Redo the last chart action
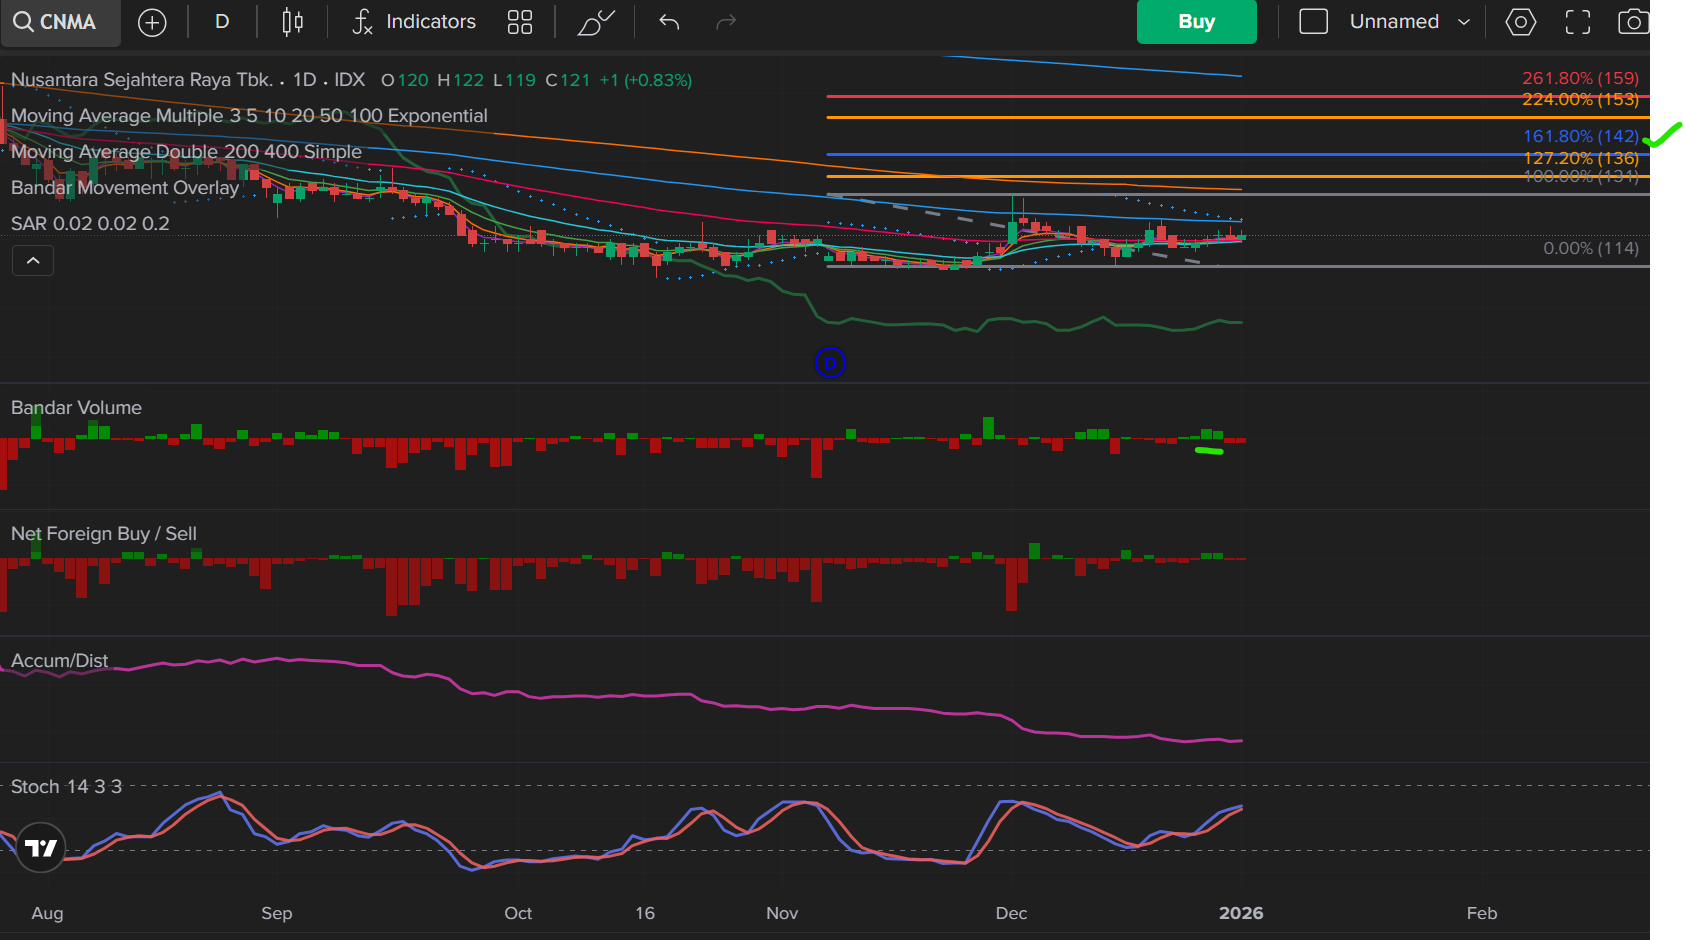1683x940 pixels. coord(726,22)
